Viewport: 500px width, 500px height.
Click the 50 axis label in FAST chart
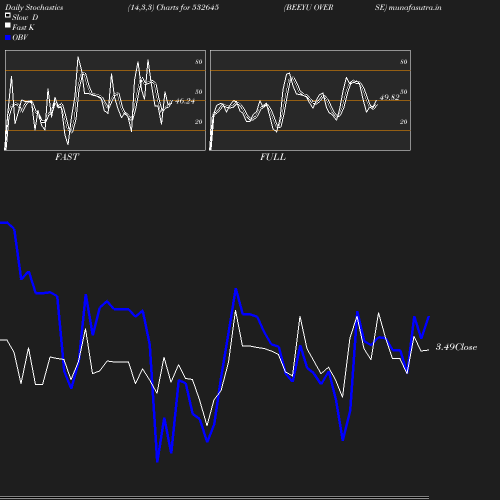pos(199,92)
